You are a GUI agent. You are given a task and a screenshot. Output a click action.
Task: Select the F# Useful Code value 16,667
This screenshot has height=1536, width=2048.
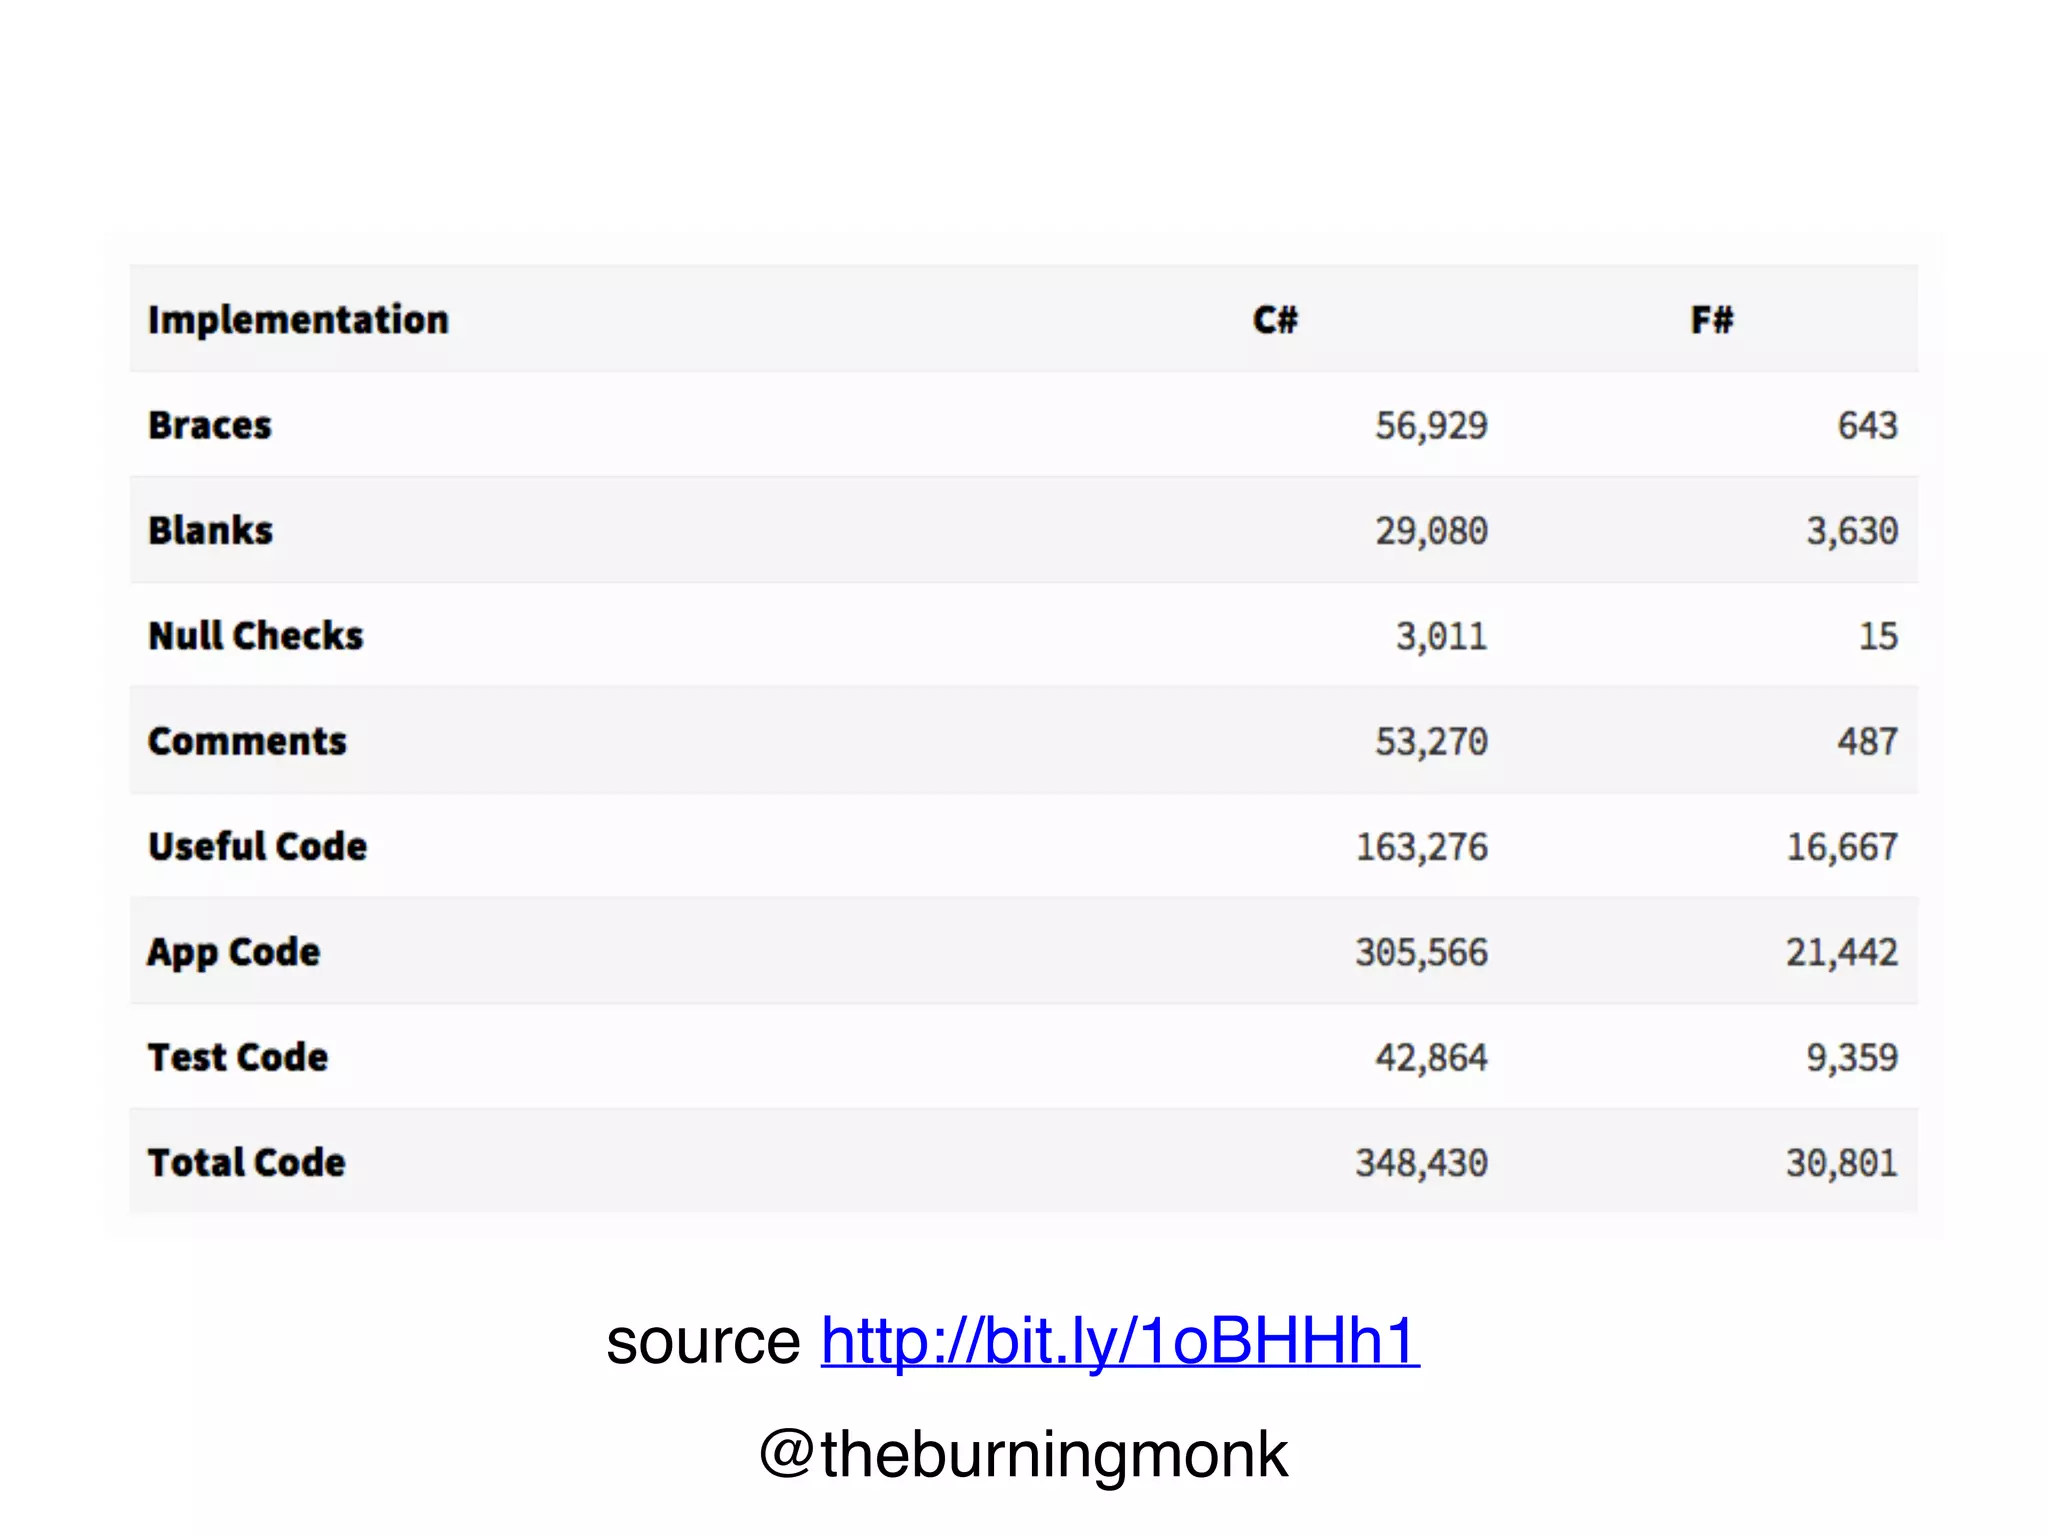[1842, 847]
